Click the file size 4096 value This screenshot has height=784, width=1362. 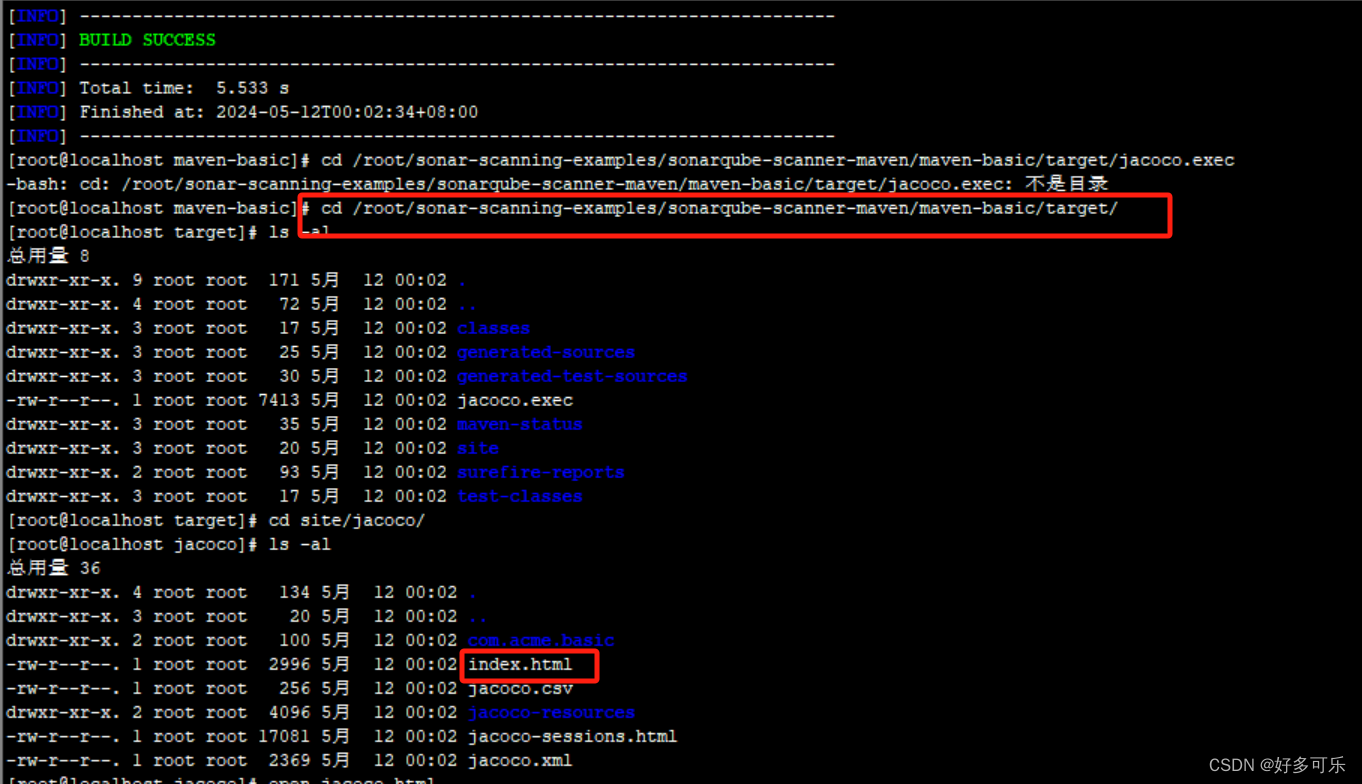coord(289,712)
